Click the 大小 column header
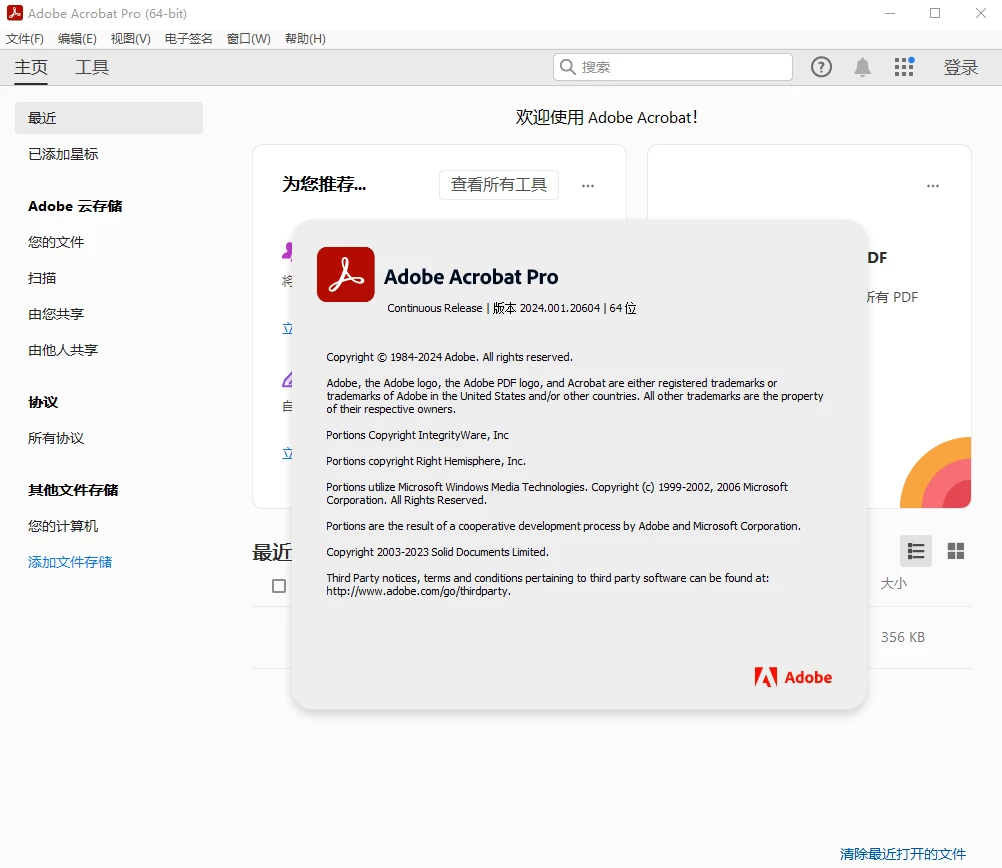The image size is (1002, 868). click(x=893, y=583)
